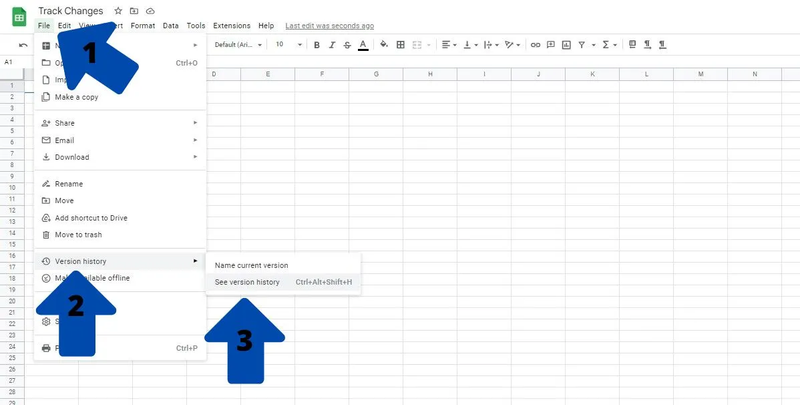The height and width of the screenshot is (405, 800).
Task: Open the Borders tool
Action: coord(401,45)
